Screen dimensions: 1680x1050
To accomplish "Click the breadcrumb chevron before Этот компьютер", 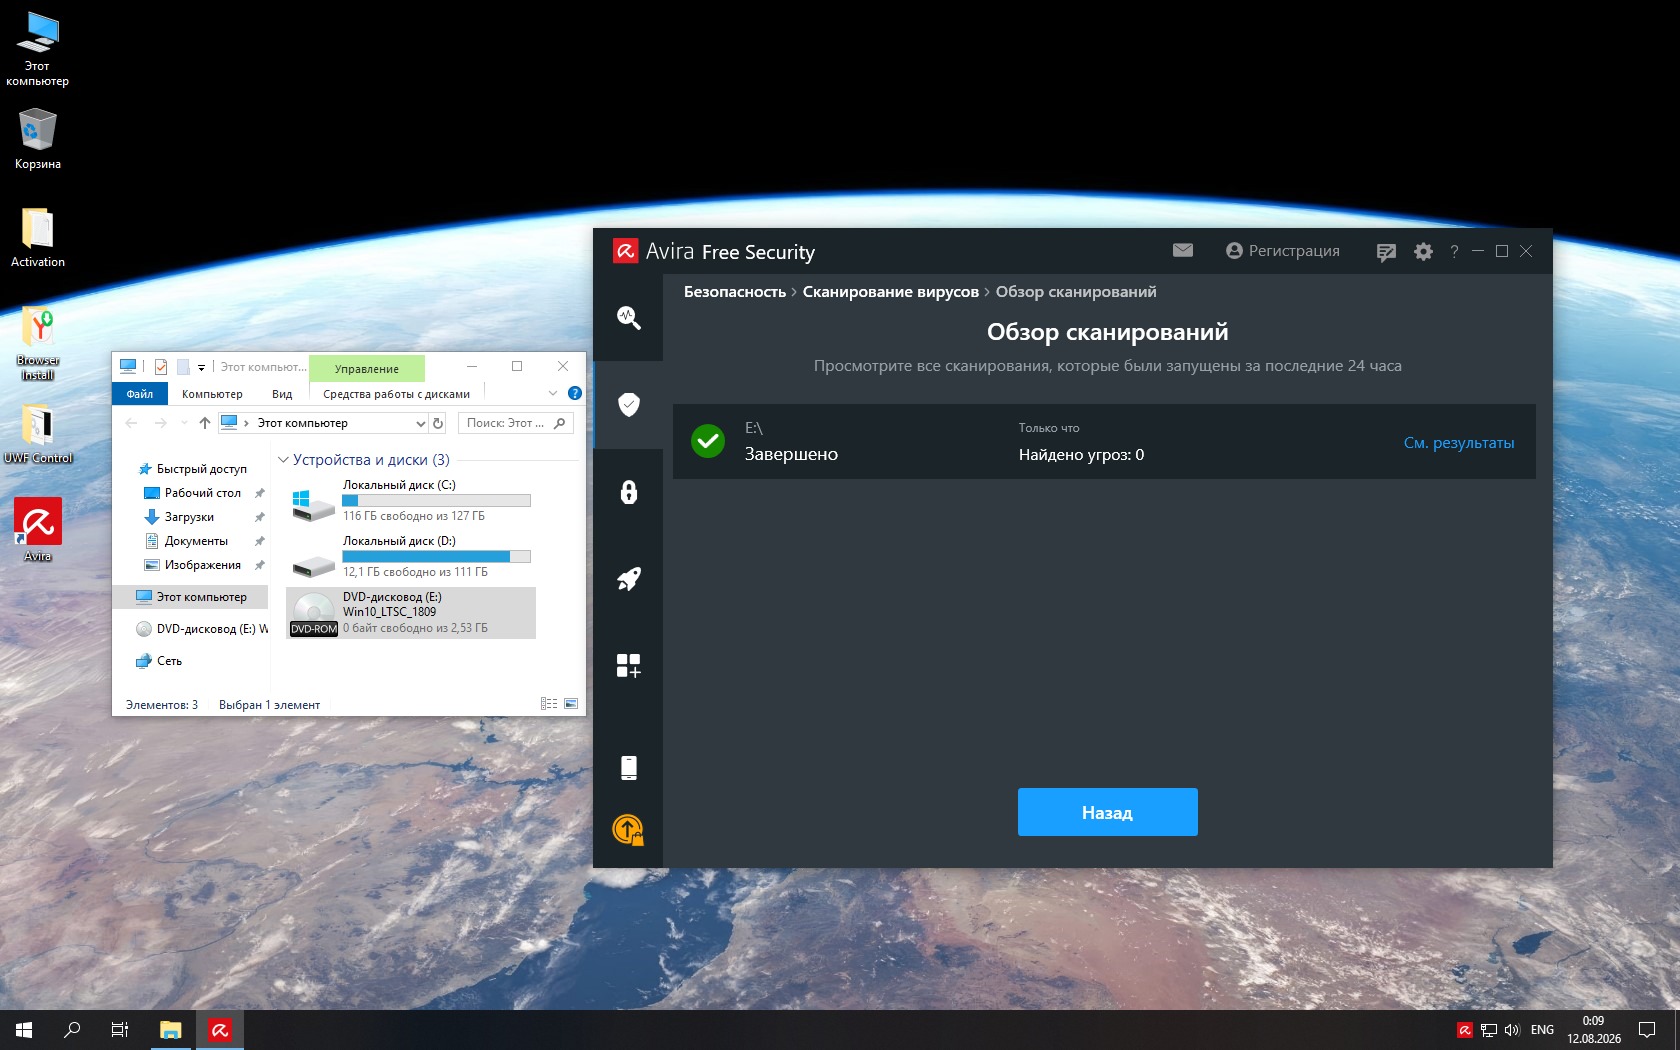I will pos(247,423).
